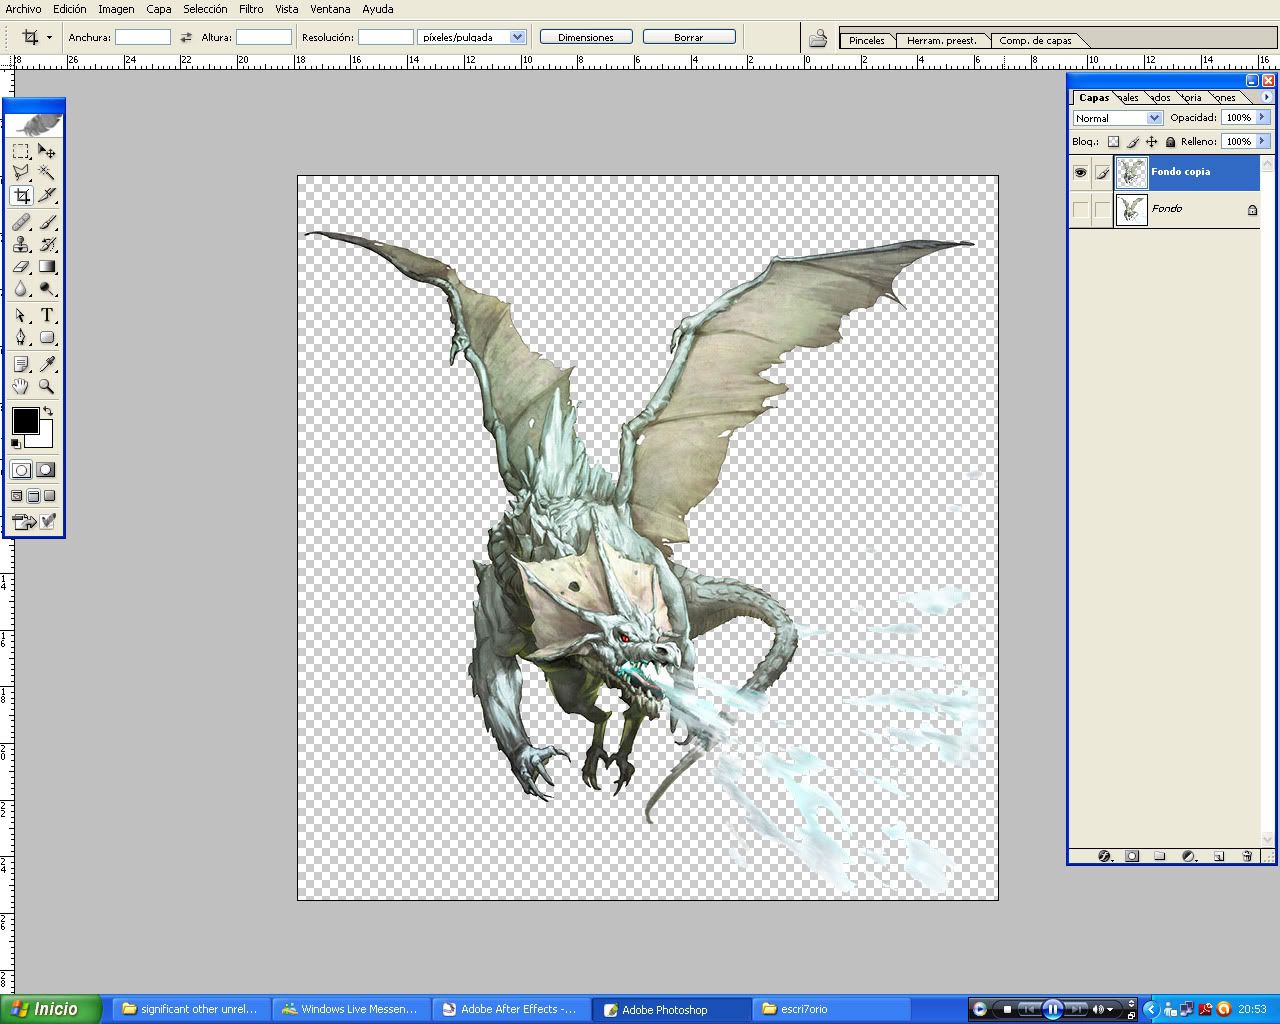1280x1024 pixels.
Task: Open Windows Live Messenger taskbar button
Action: 352,1009
